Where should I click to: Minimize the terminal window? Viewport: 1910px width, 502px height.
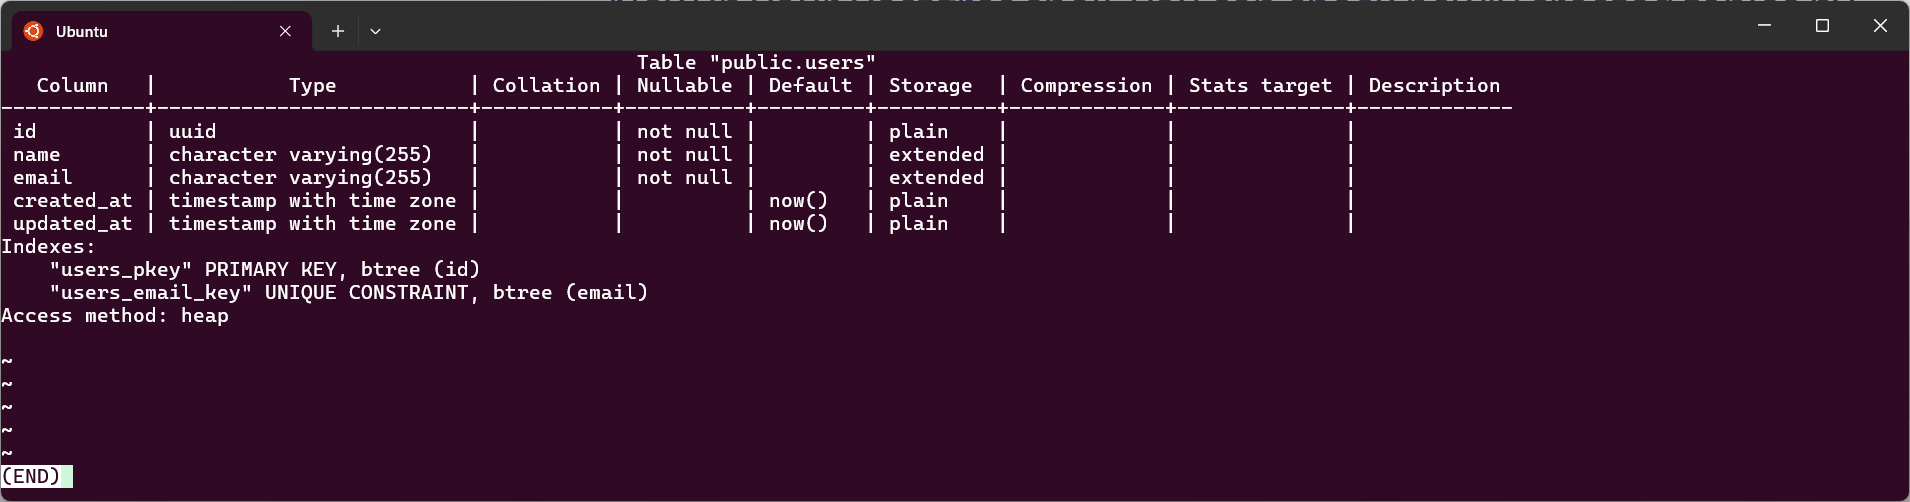pyautogui.click(x=1764, y=26)
